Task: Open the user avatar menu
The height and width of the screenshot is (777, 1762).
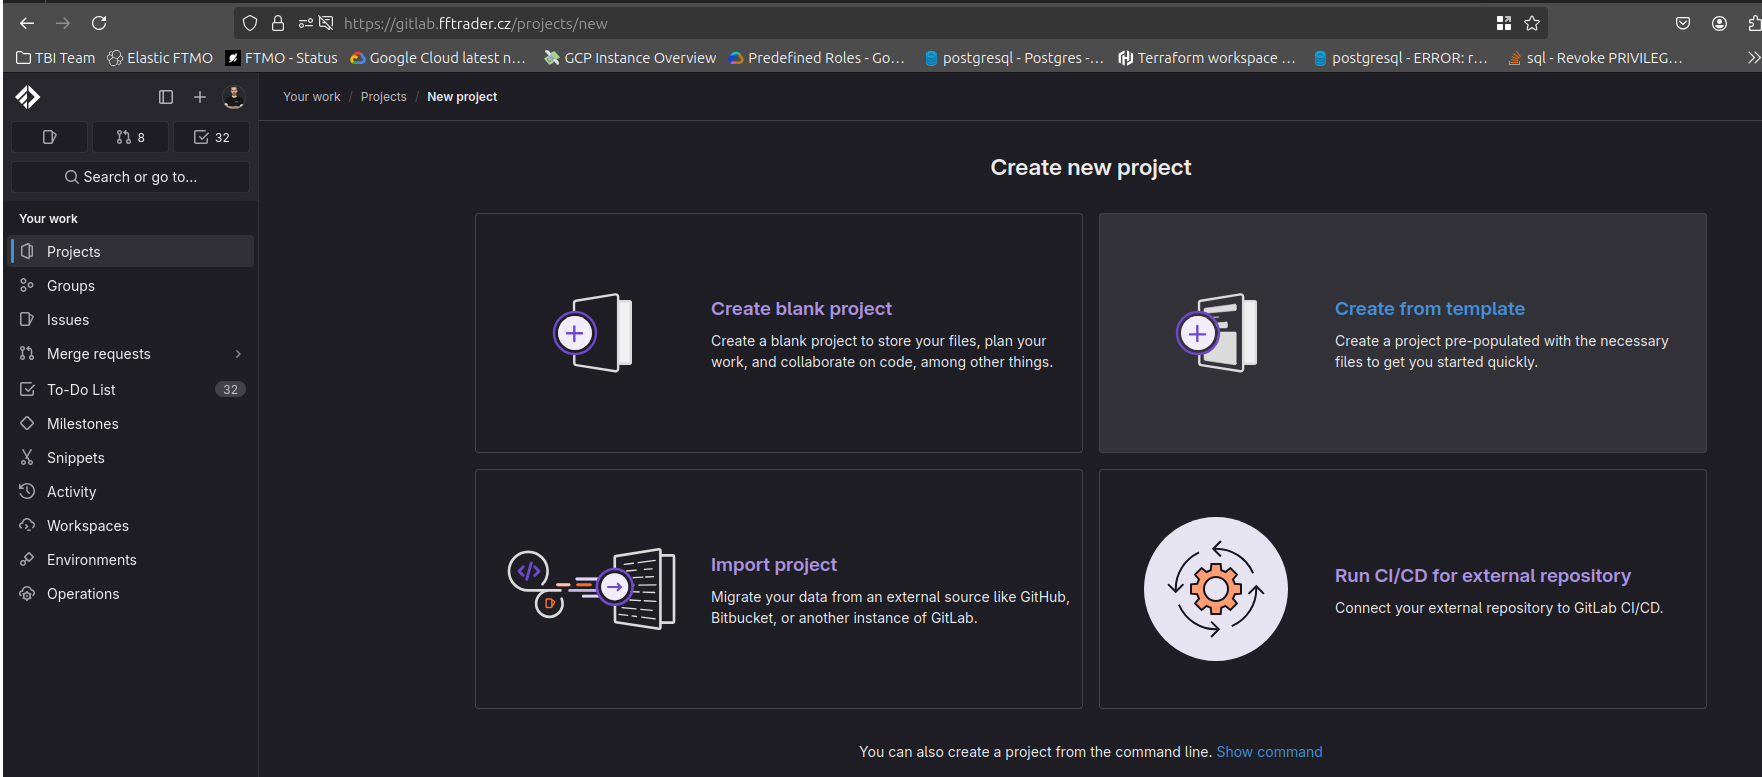Action: coord(234,97)
